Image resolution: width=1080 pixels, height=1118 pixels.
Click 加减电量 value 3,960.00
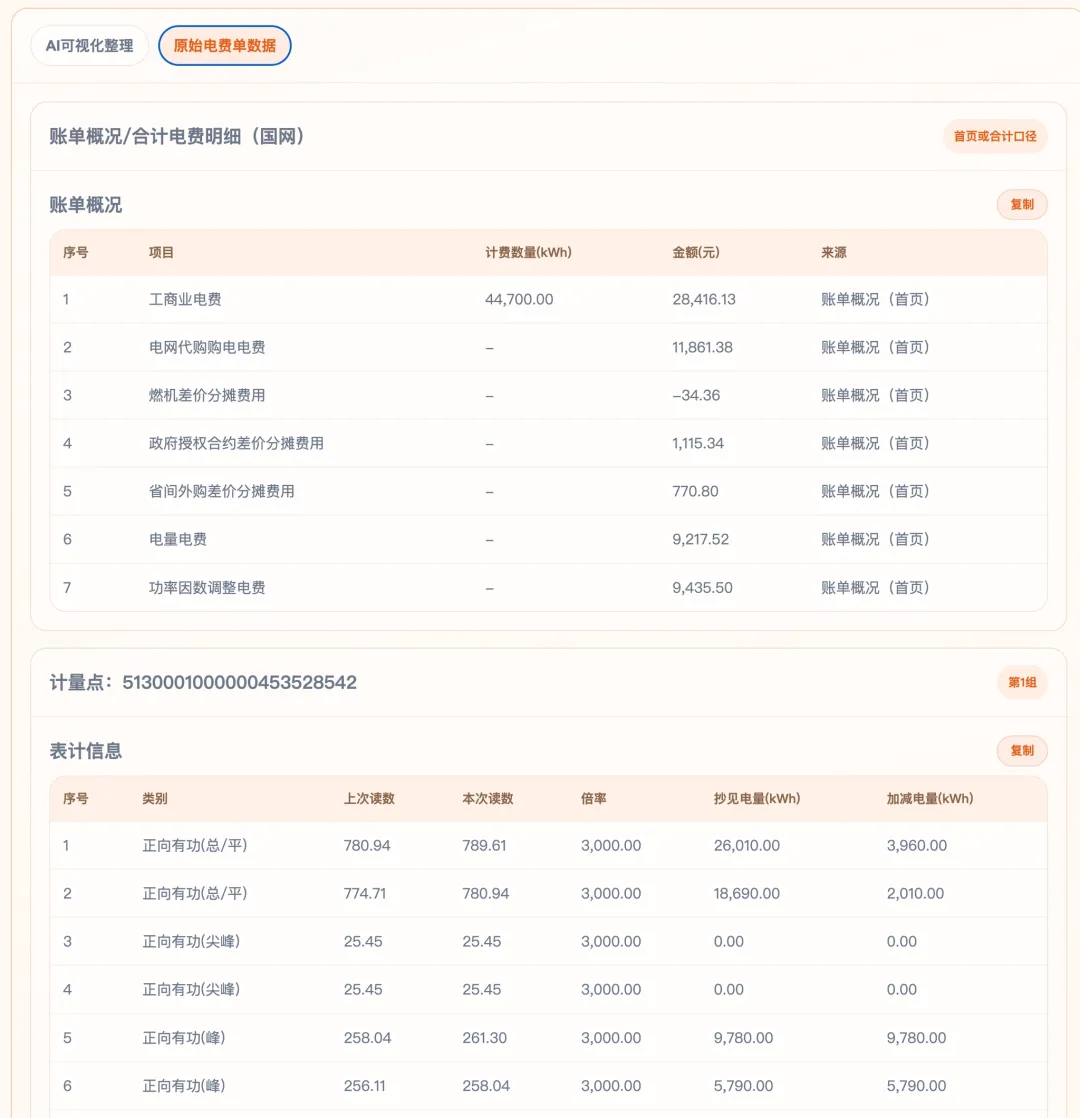coord(917,846)
